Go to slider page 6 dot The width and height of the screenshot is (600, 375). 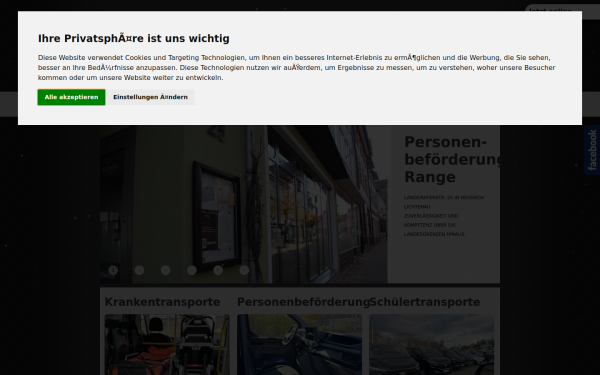point(244,270)
